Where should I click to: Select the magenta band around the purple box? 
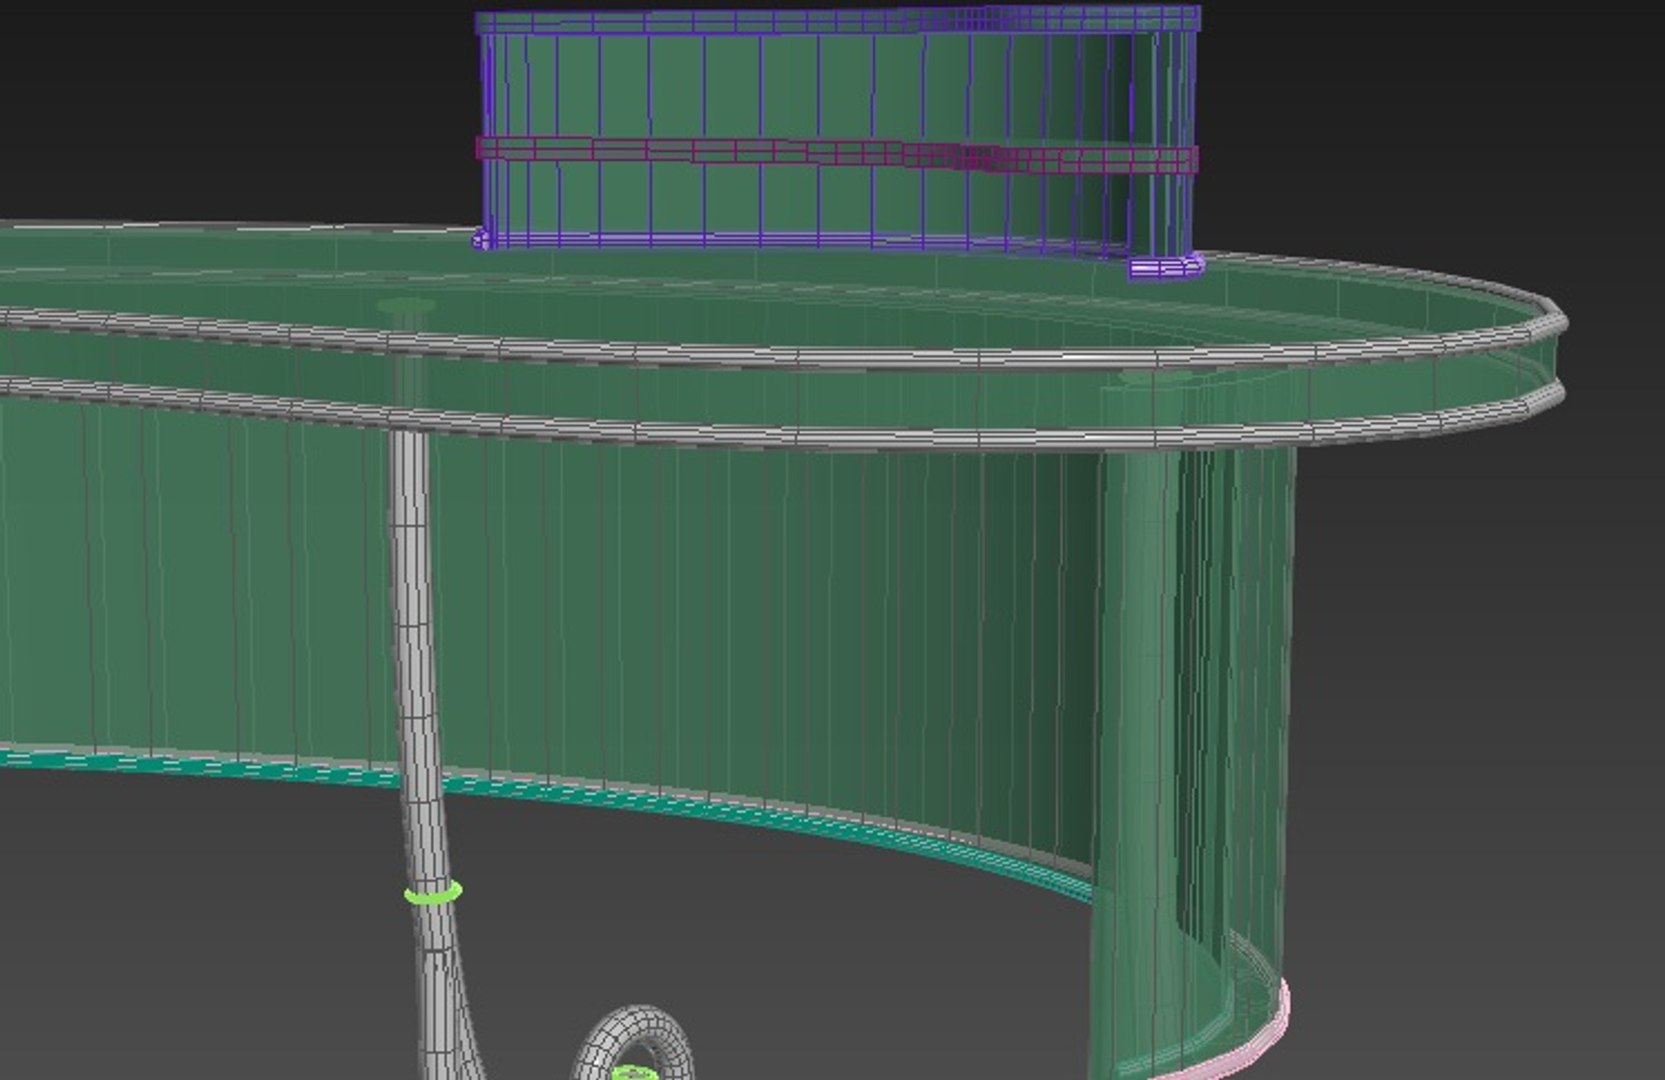pos(838,155)
